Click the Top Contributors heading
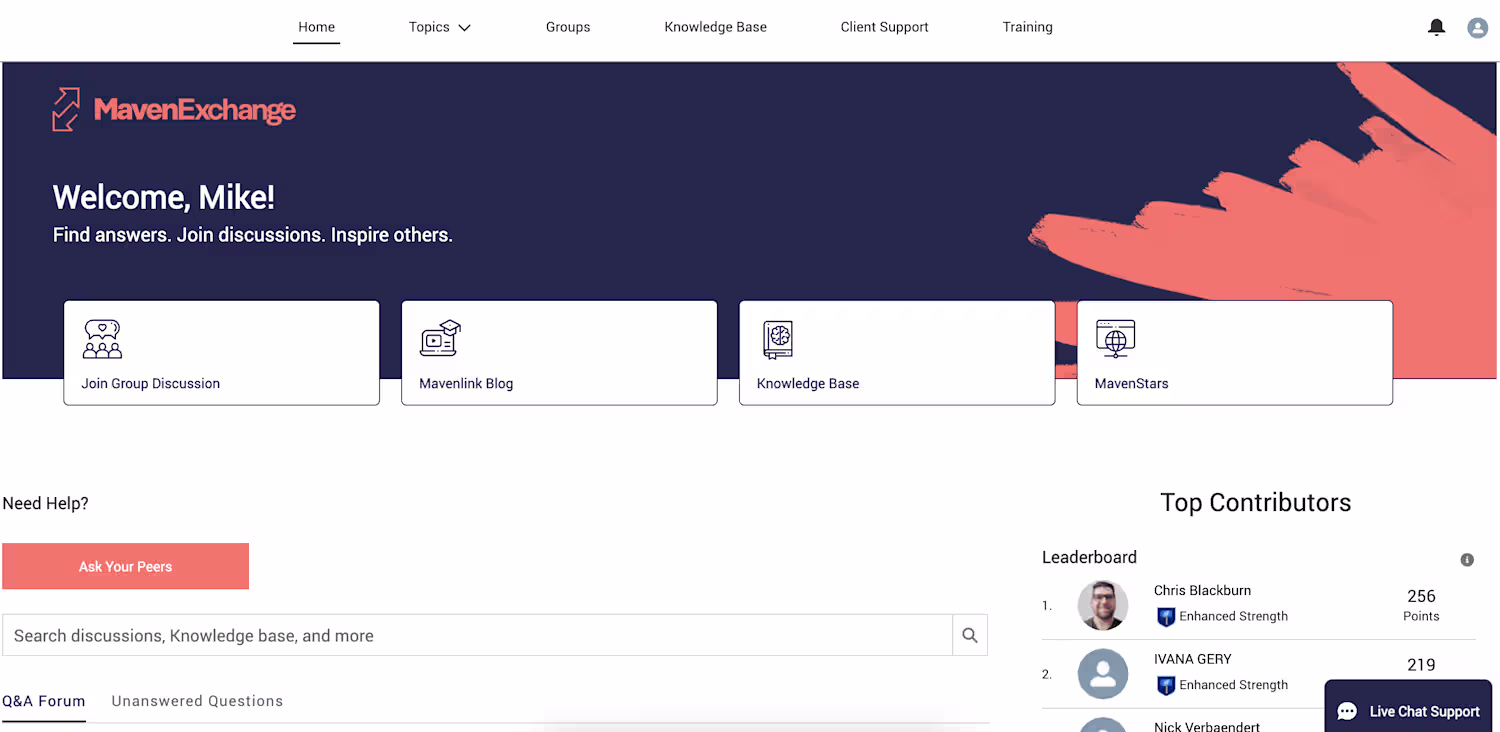Viewport: 1500px width, 732px height. click(x=1256, y=502)
